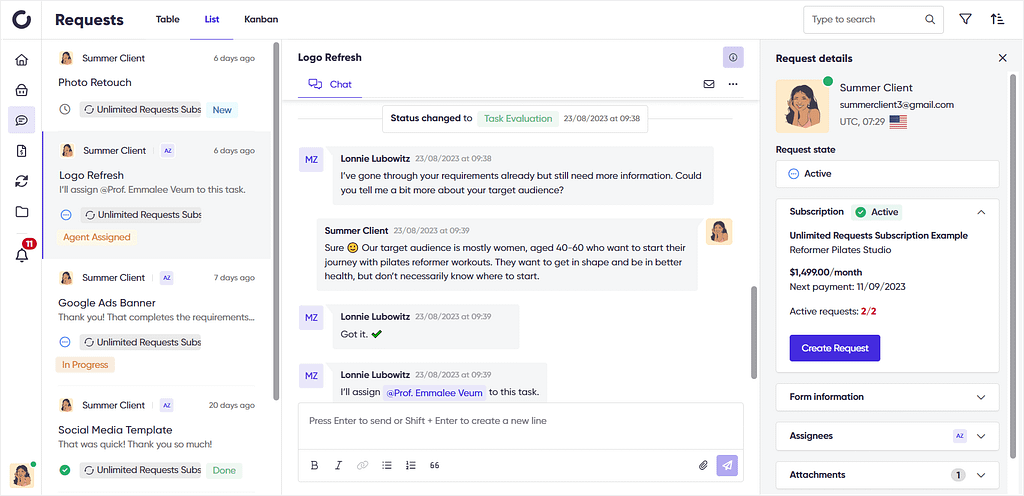1024x496 pixels.
Task: Open the invoices document sidebar icon
Action: [x=22, y=151]
